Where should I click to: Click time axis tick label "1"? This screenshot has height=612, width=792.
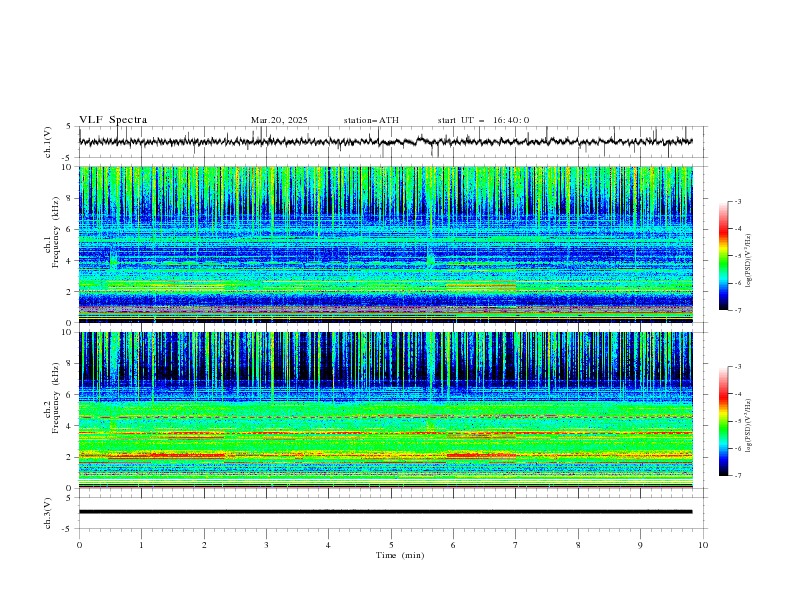[141, 545]
